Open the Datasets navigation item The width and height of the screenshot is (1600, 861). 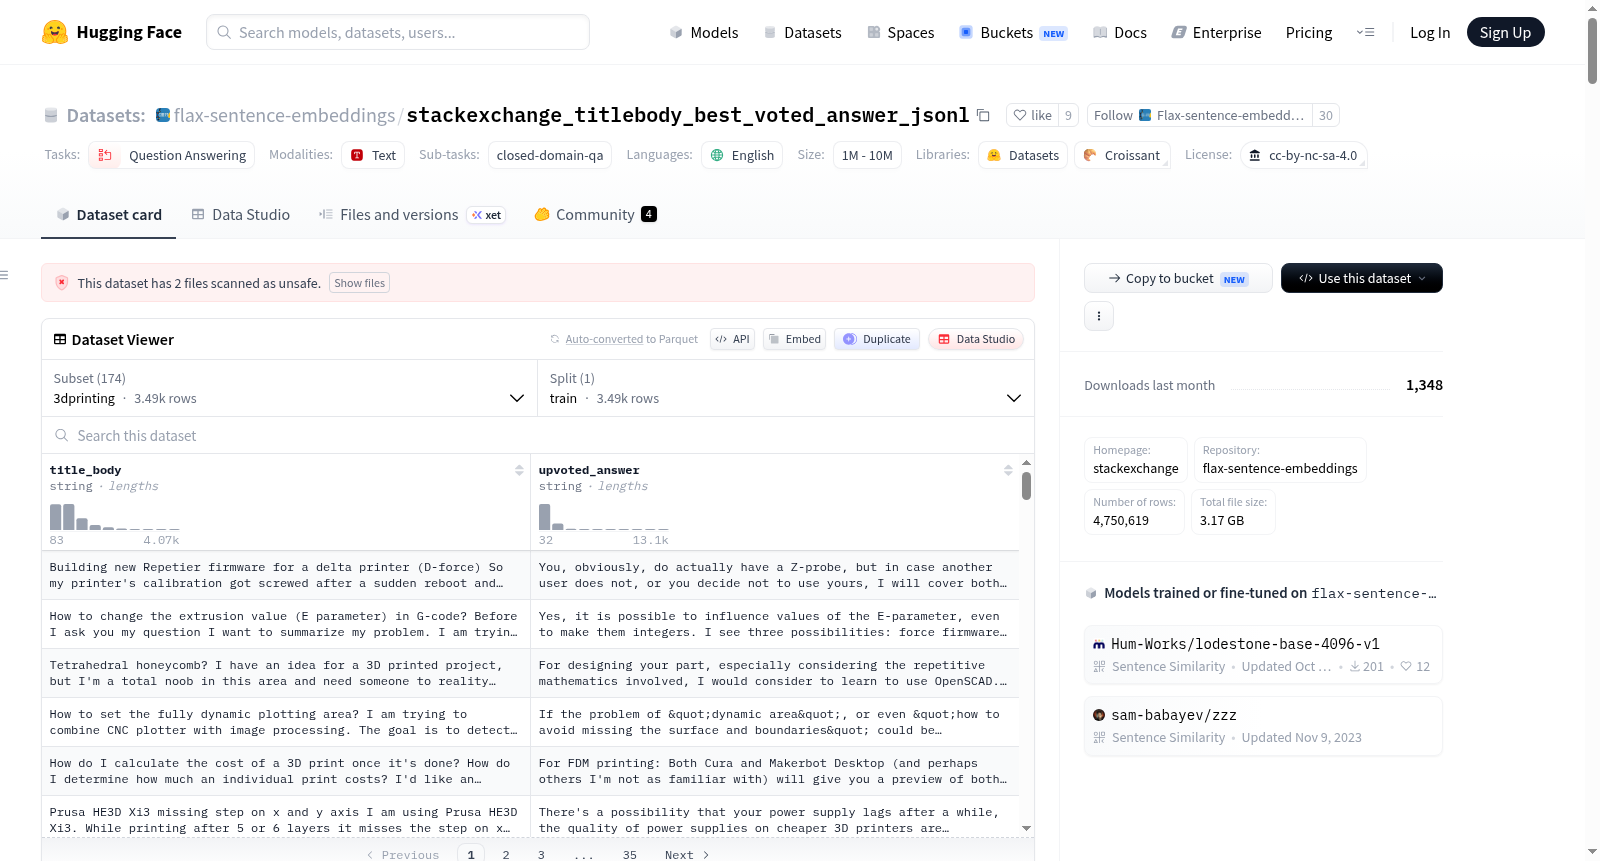802,32
